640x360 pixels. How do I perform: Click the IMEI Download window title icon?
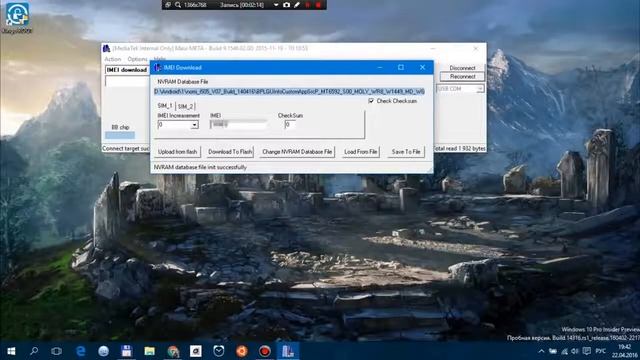(x=158, y=67)
